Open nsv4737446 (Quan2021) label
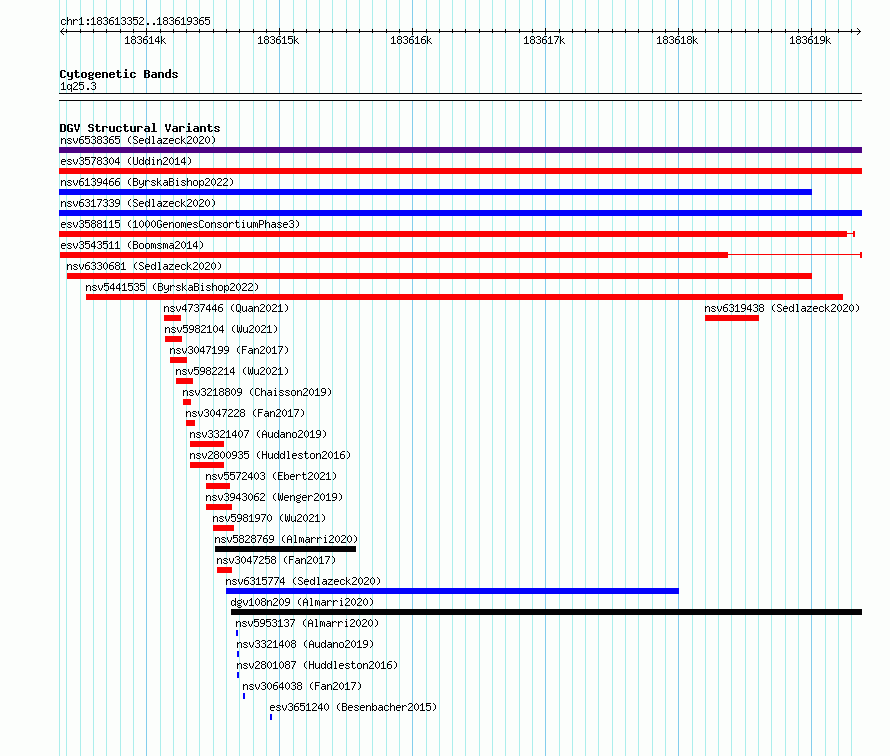This screenshot has height=756, width=890. click(226, 308)
